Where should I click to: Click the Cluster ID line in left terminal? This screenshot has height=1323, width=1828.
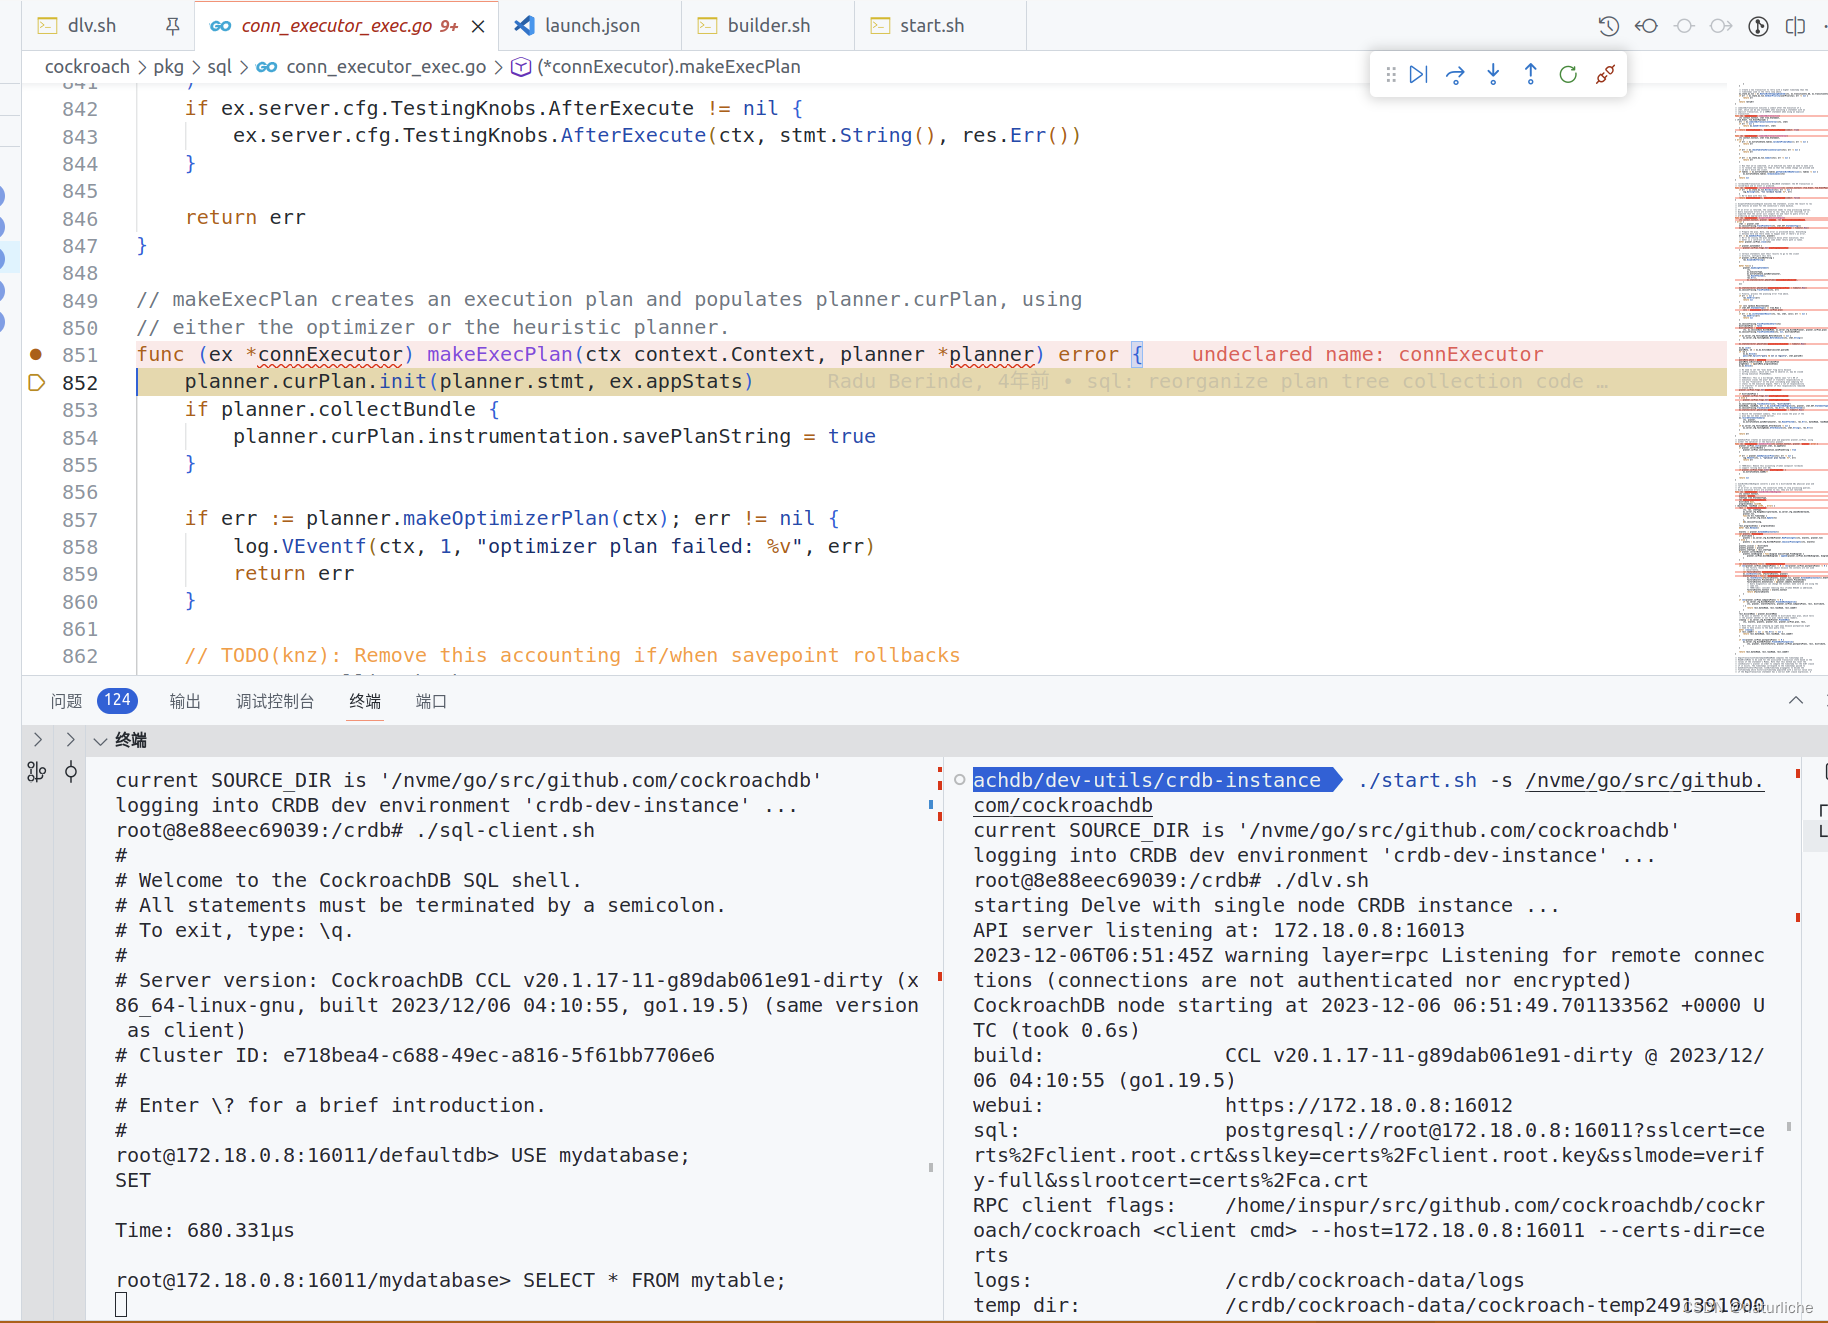pyautogui.click(x=415, y=1055)
